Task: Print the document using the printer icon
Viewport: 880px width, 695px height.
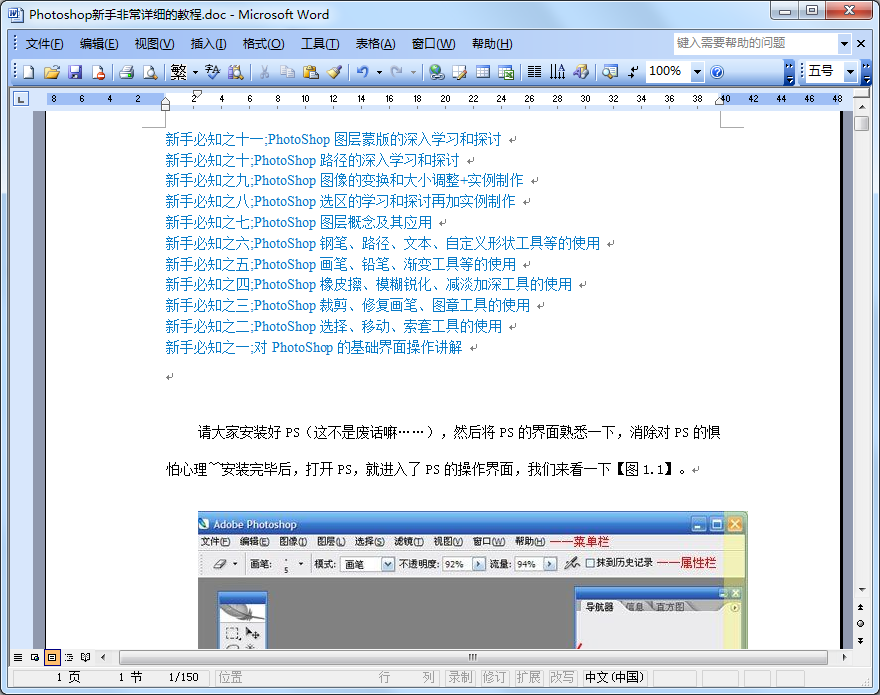Action: pyautogui.click(x=126, y=72)
